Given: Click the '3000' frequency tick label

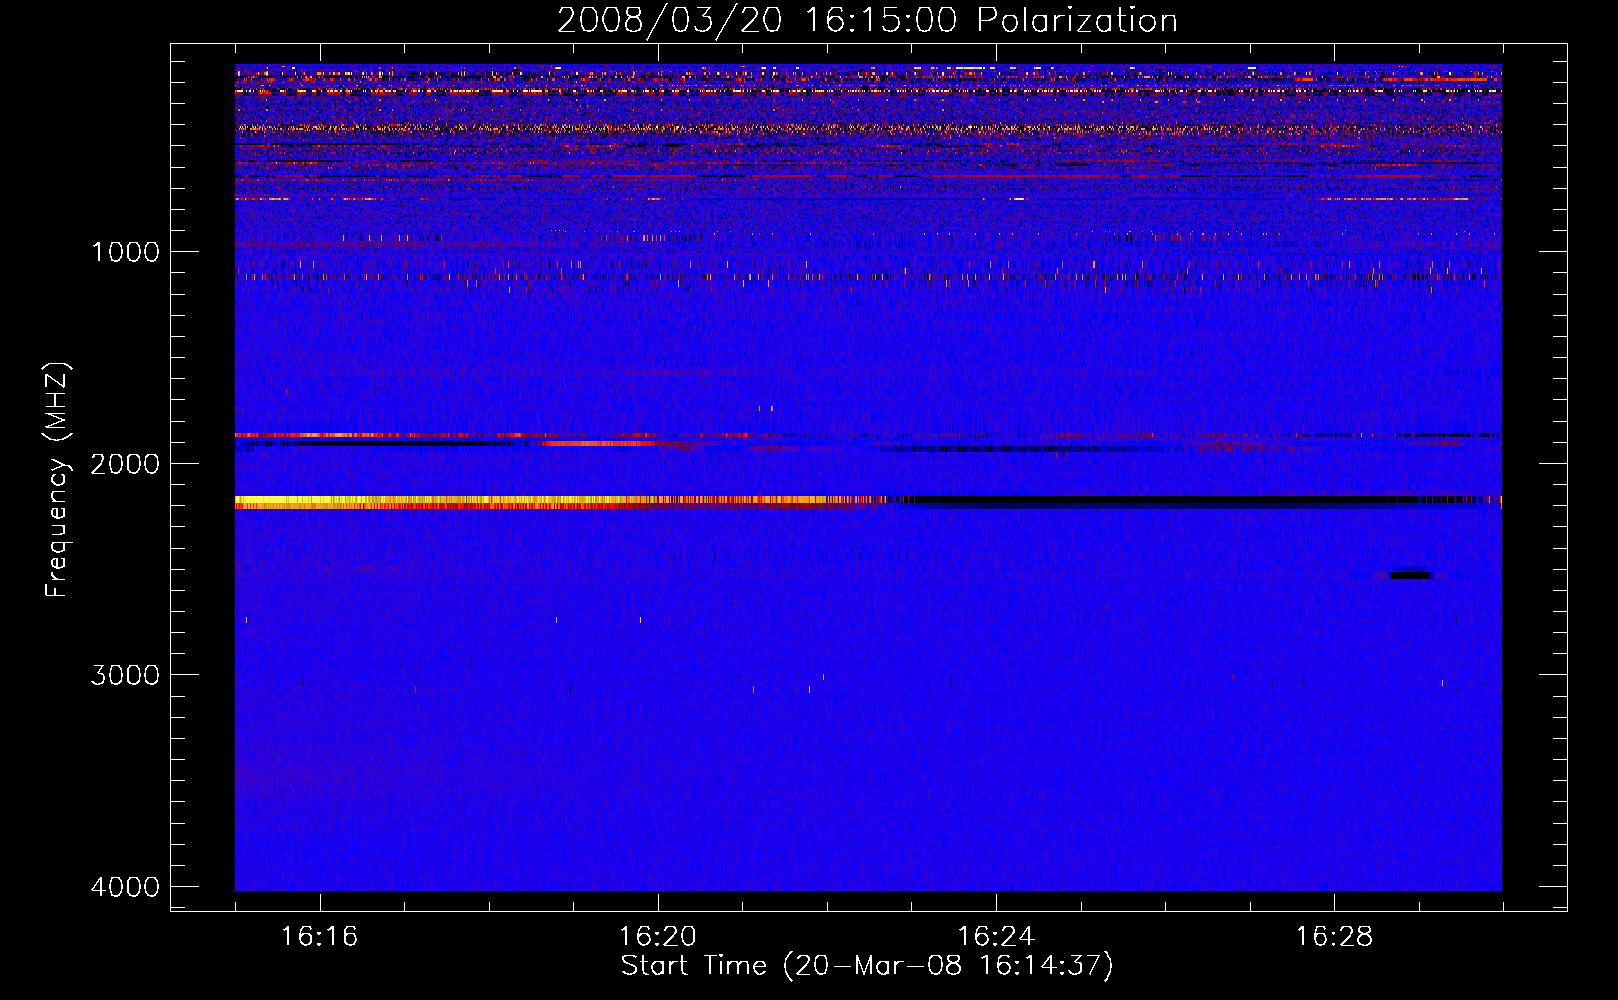Looking at the screenshot, I should tap(125, 675).
